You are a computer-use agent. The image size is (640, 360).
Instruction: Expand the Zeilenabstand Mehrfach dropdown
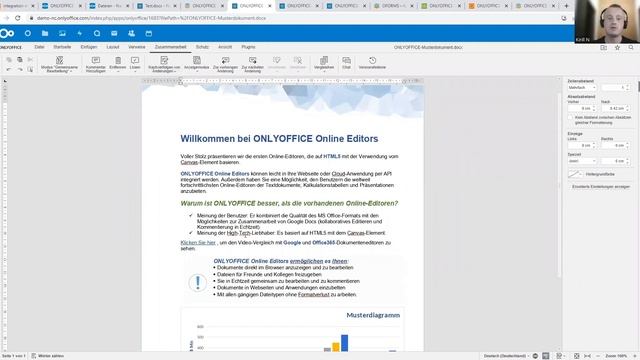(582, 88)
